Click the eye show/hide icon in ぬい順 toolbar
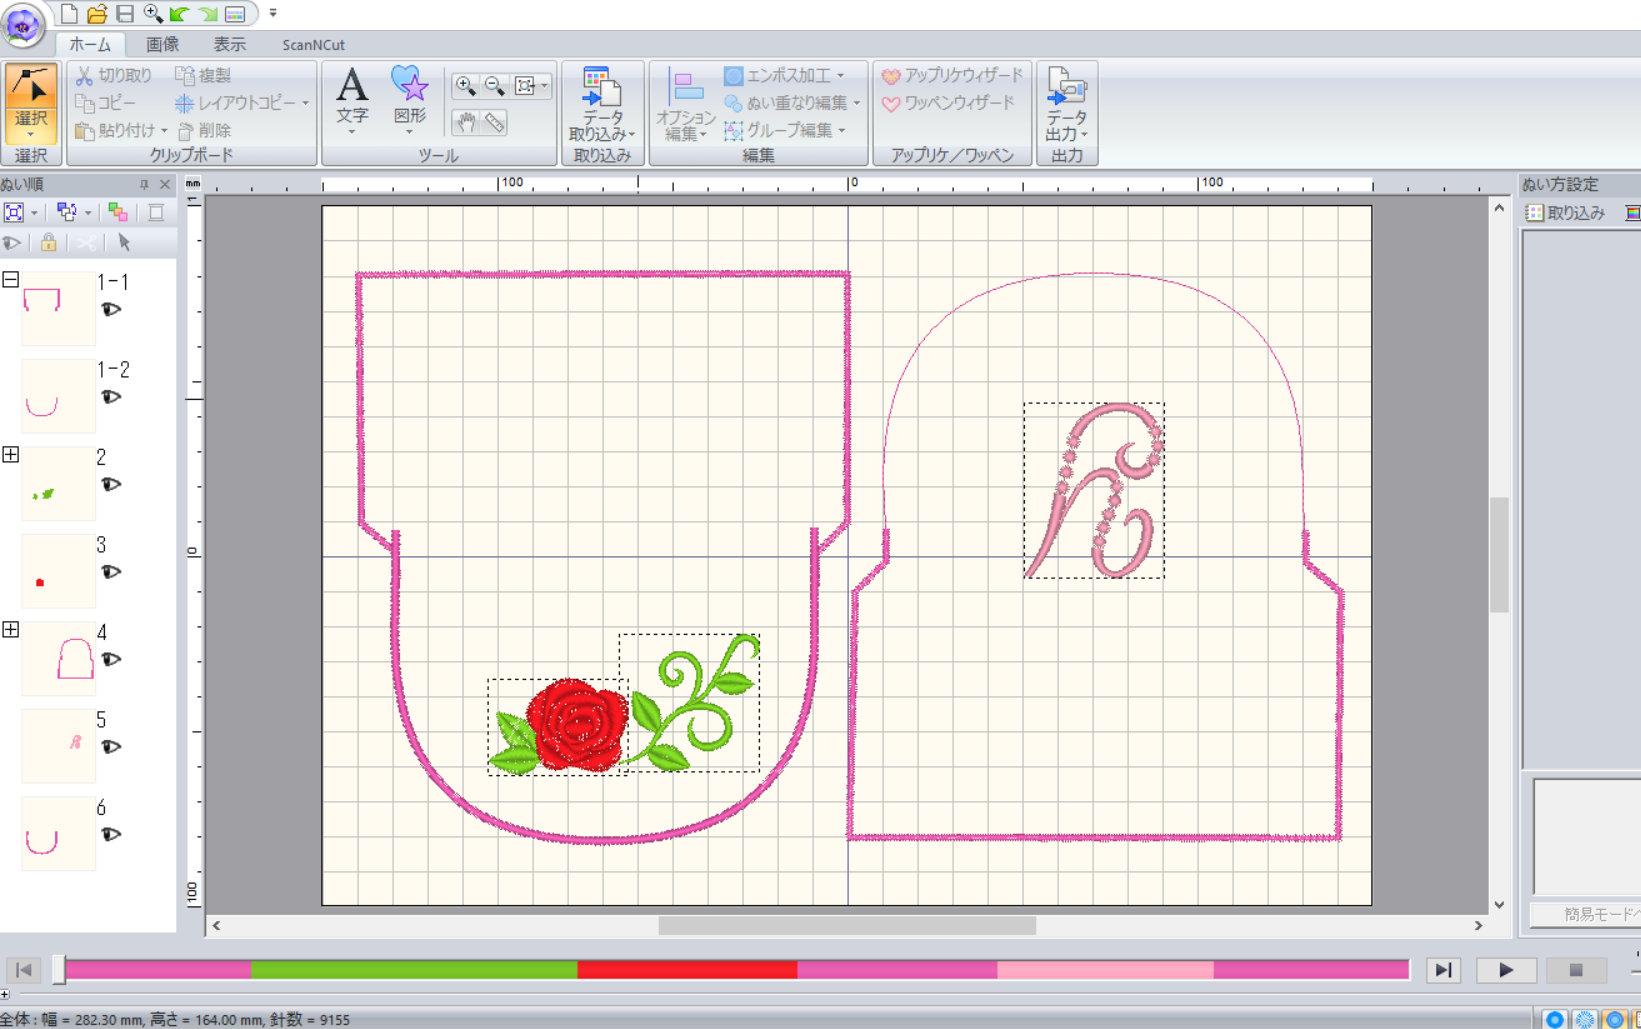 coord(12,242)
